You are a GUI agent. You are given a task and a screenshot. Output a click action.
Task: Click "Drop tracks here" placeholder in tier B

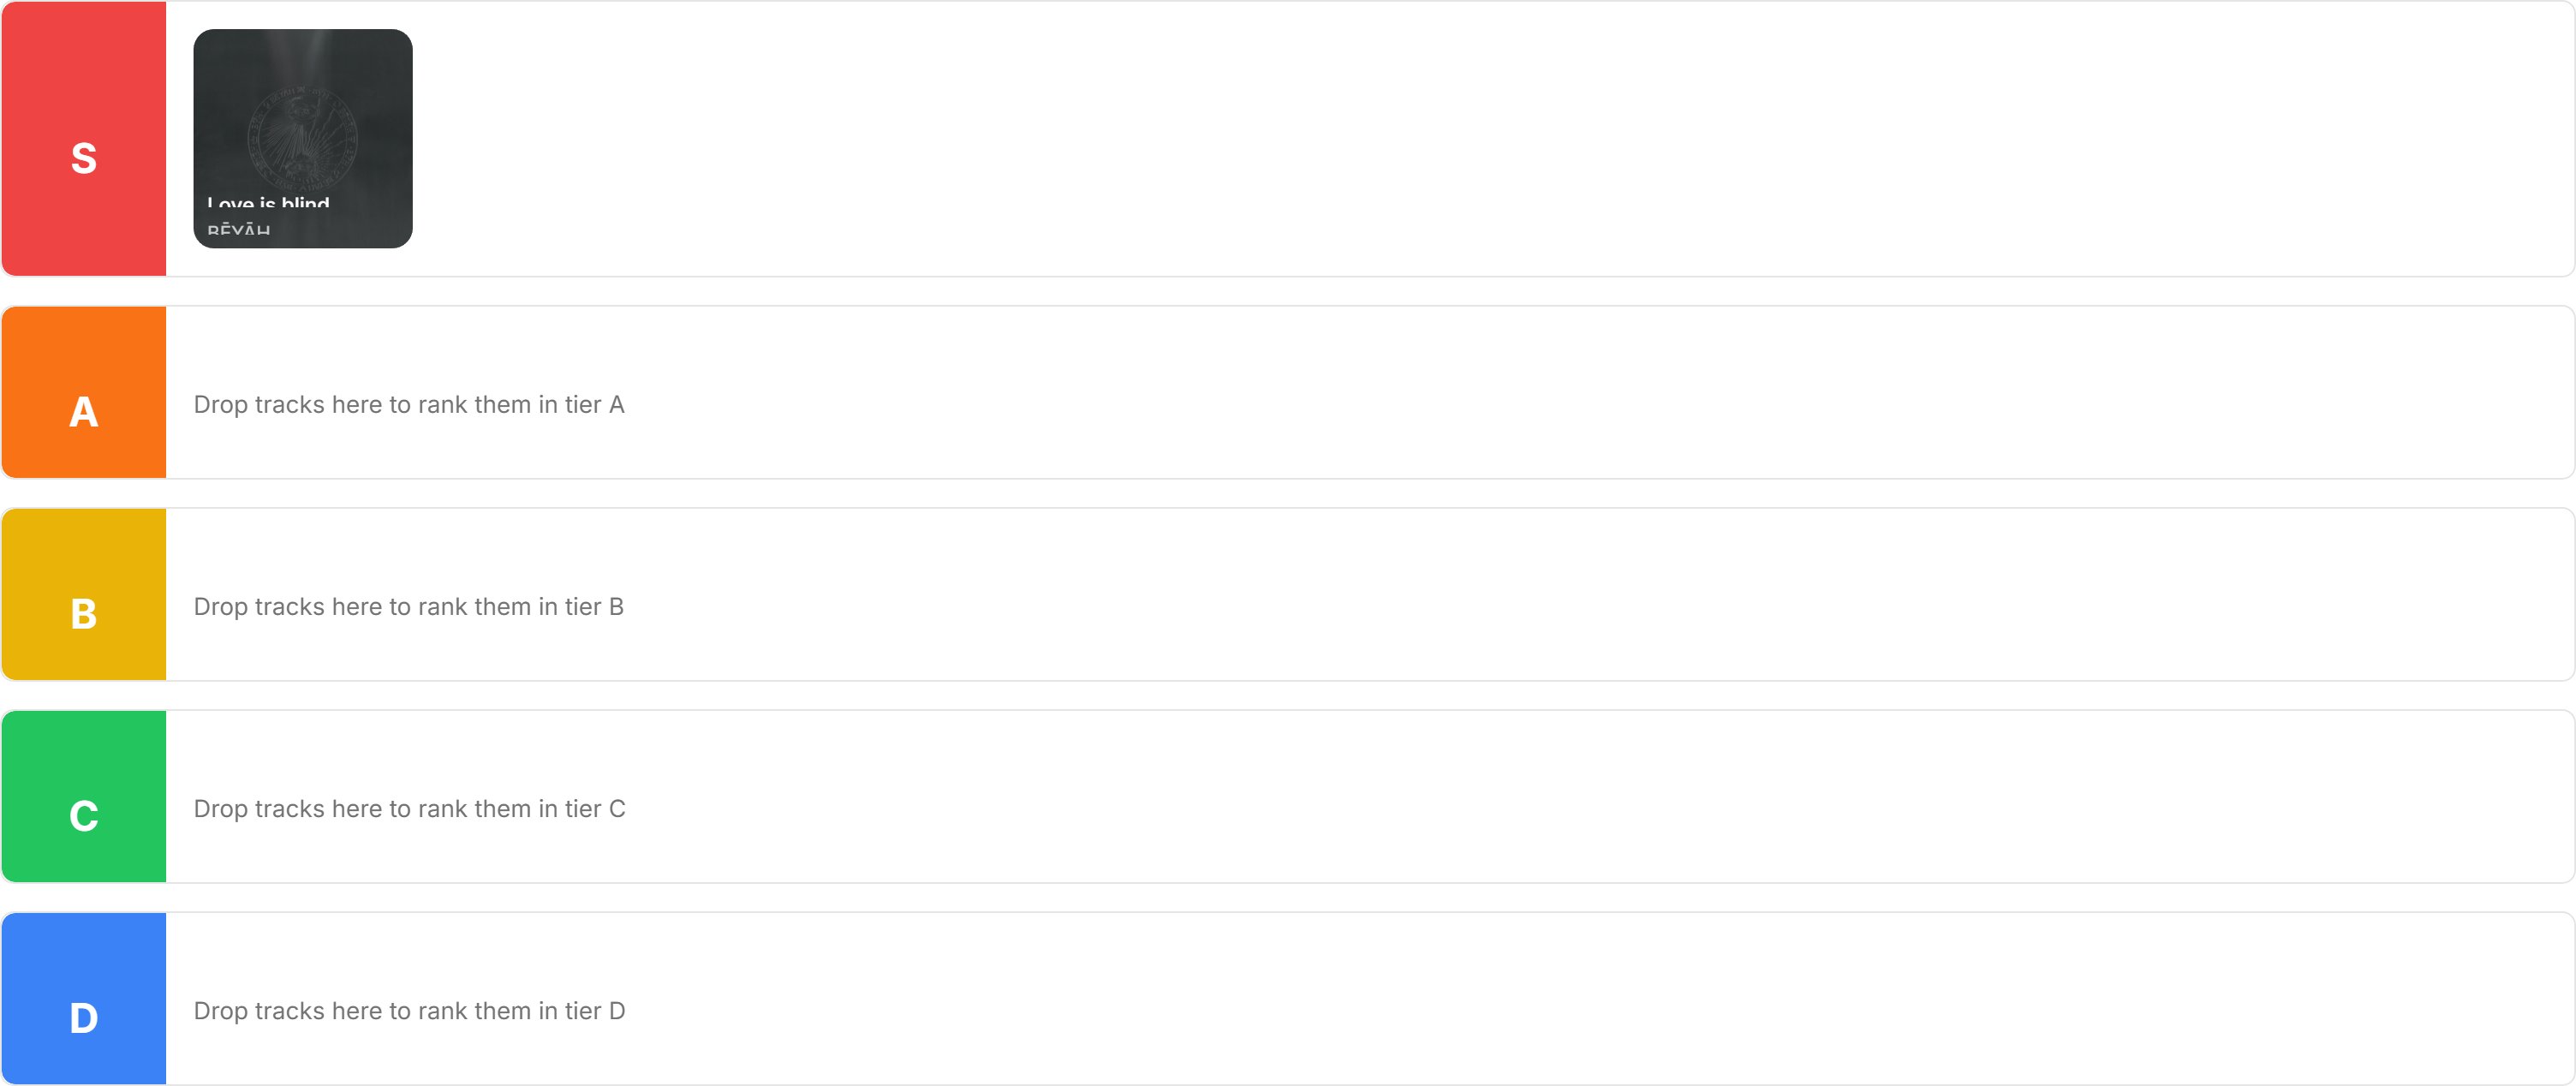pos(408,607)
